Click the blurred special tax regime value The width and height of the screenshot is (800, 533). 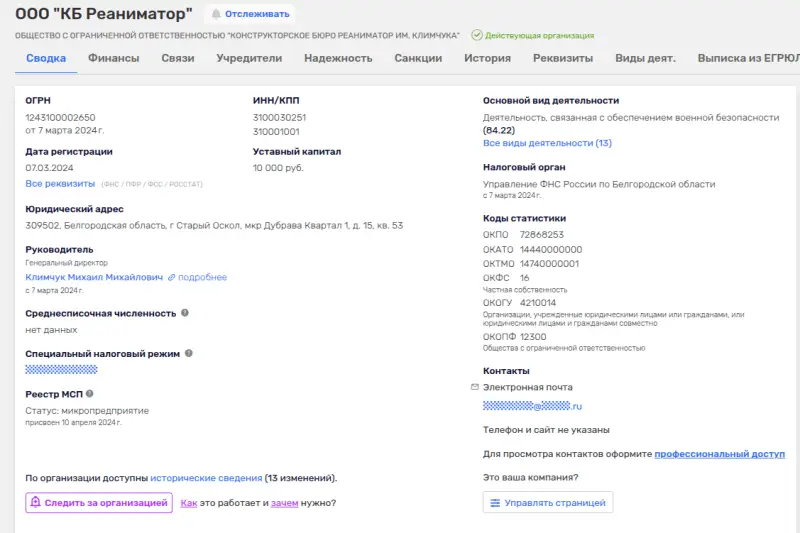[61, 369]
